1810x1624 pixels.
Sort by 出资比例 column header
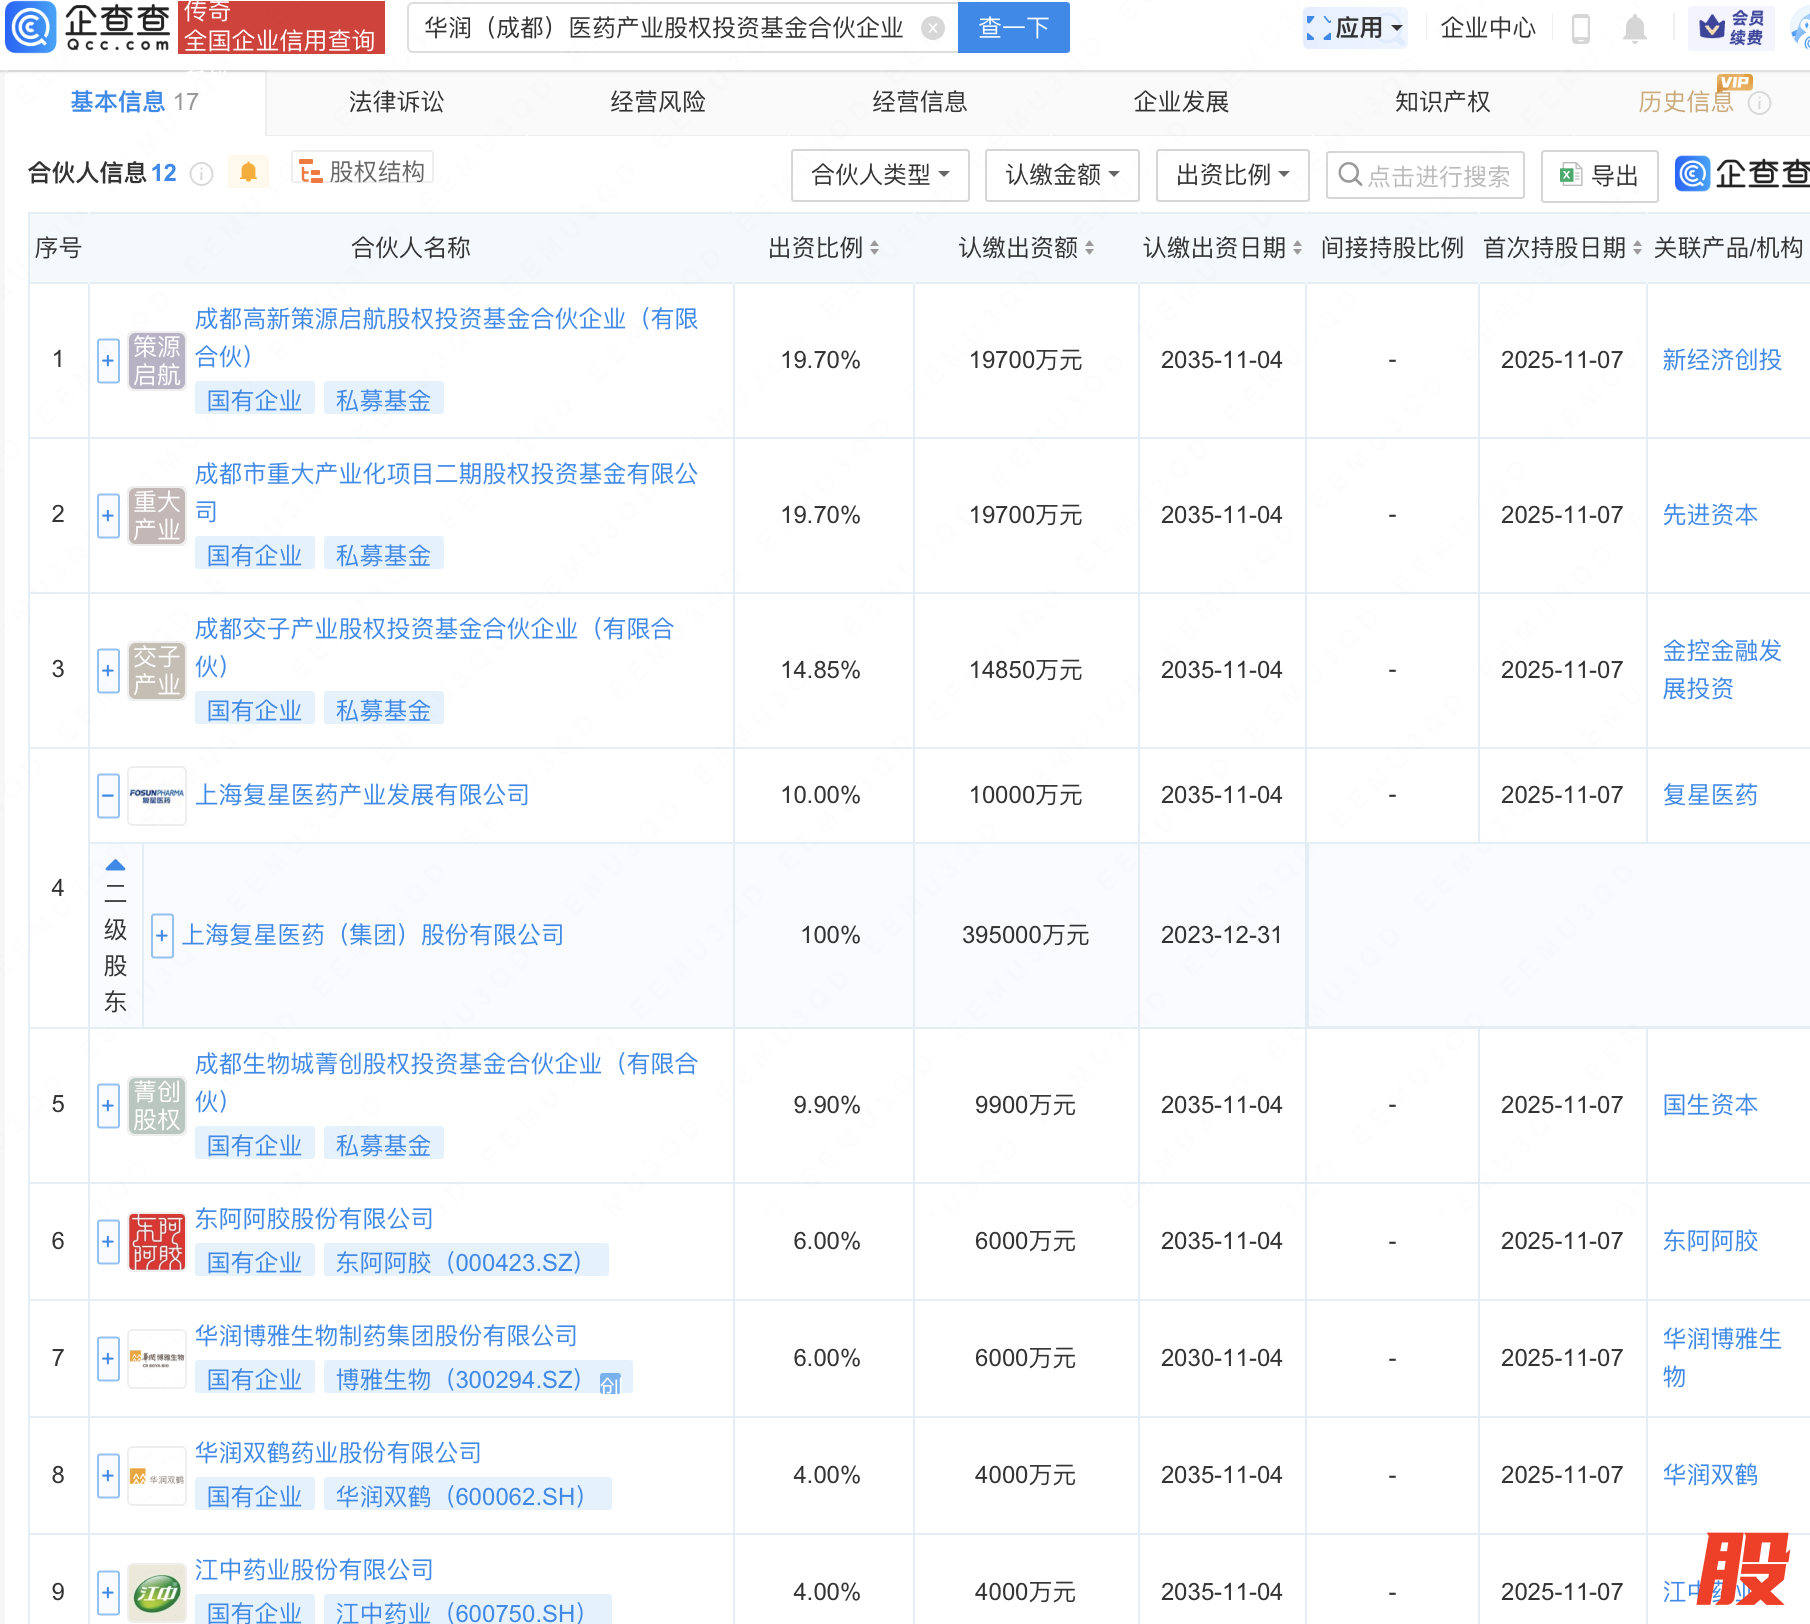(x=823, y=248)
